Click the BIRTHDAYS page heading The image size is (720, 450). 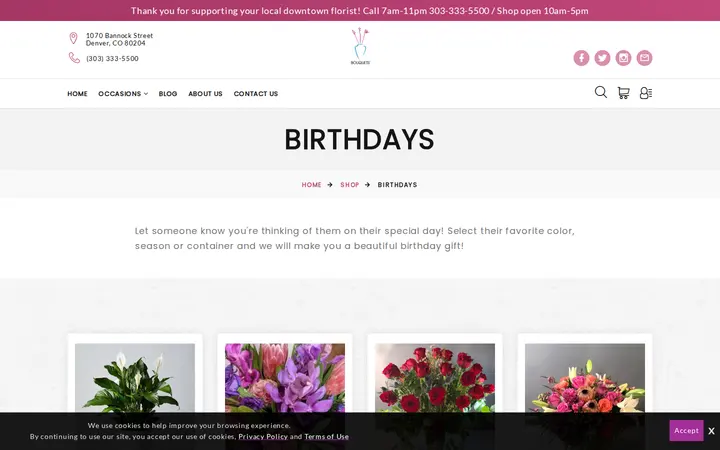click(359, 139)
